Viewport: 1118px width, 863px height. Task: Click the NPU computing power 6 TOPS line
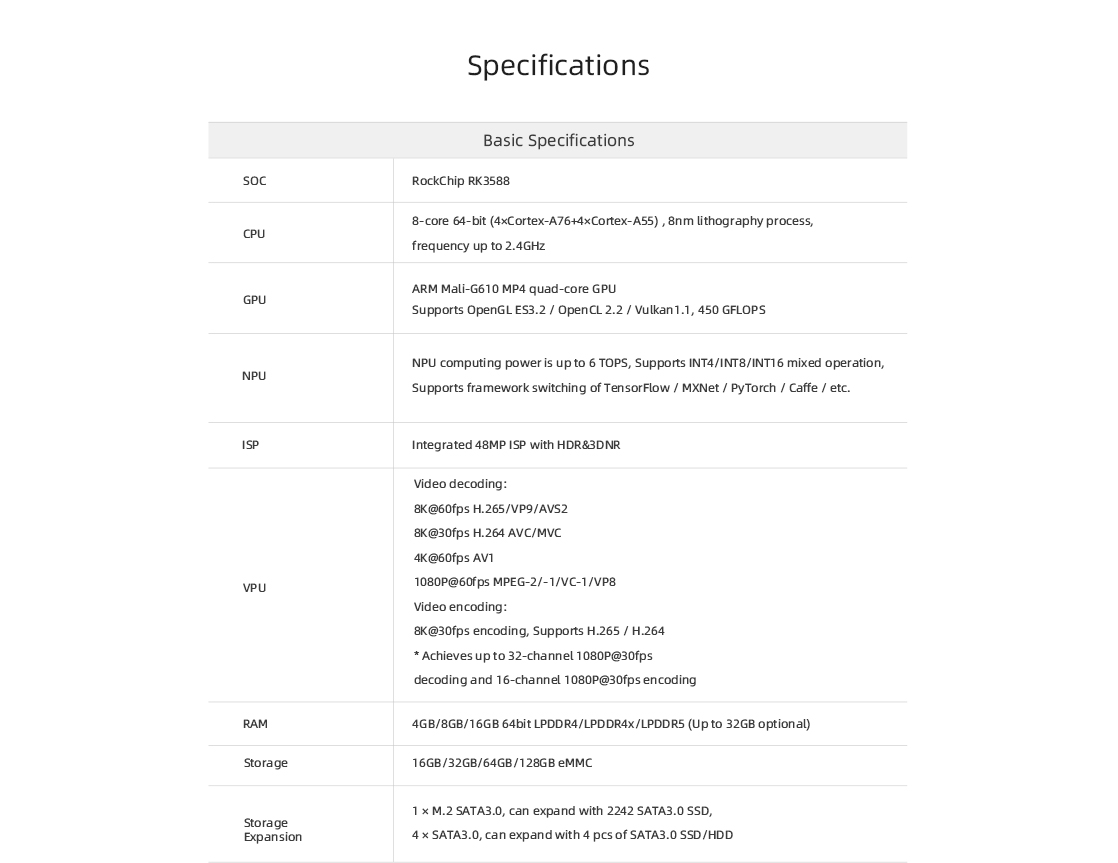tap(647, 363)
